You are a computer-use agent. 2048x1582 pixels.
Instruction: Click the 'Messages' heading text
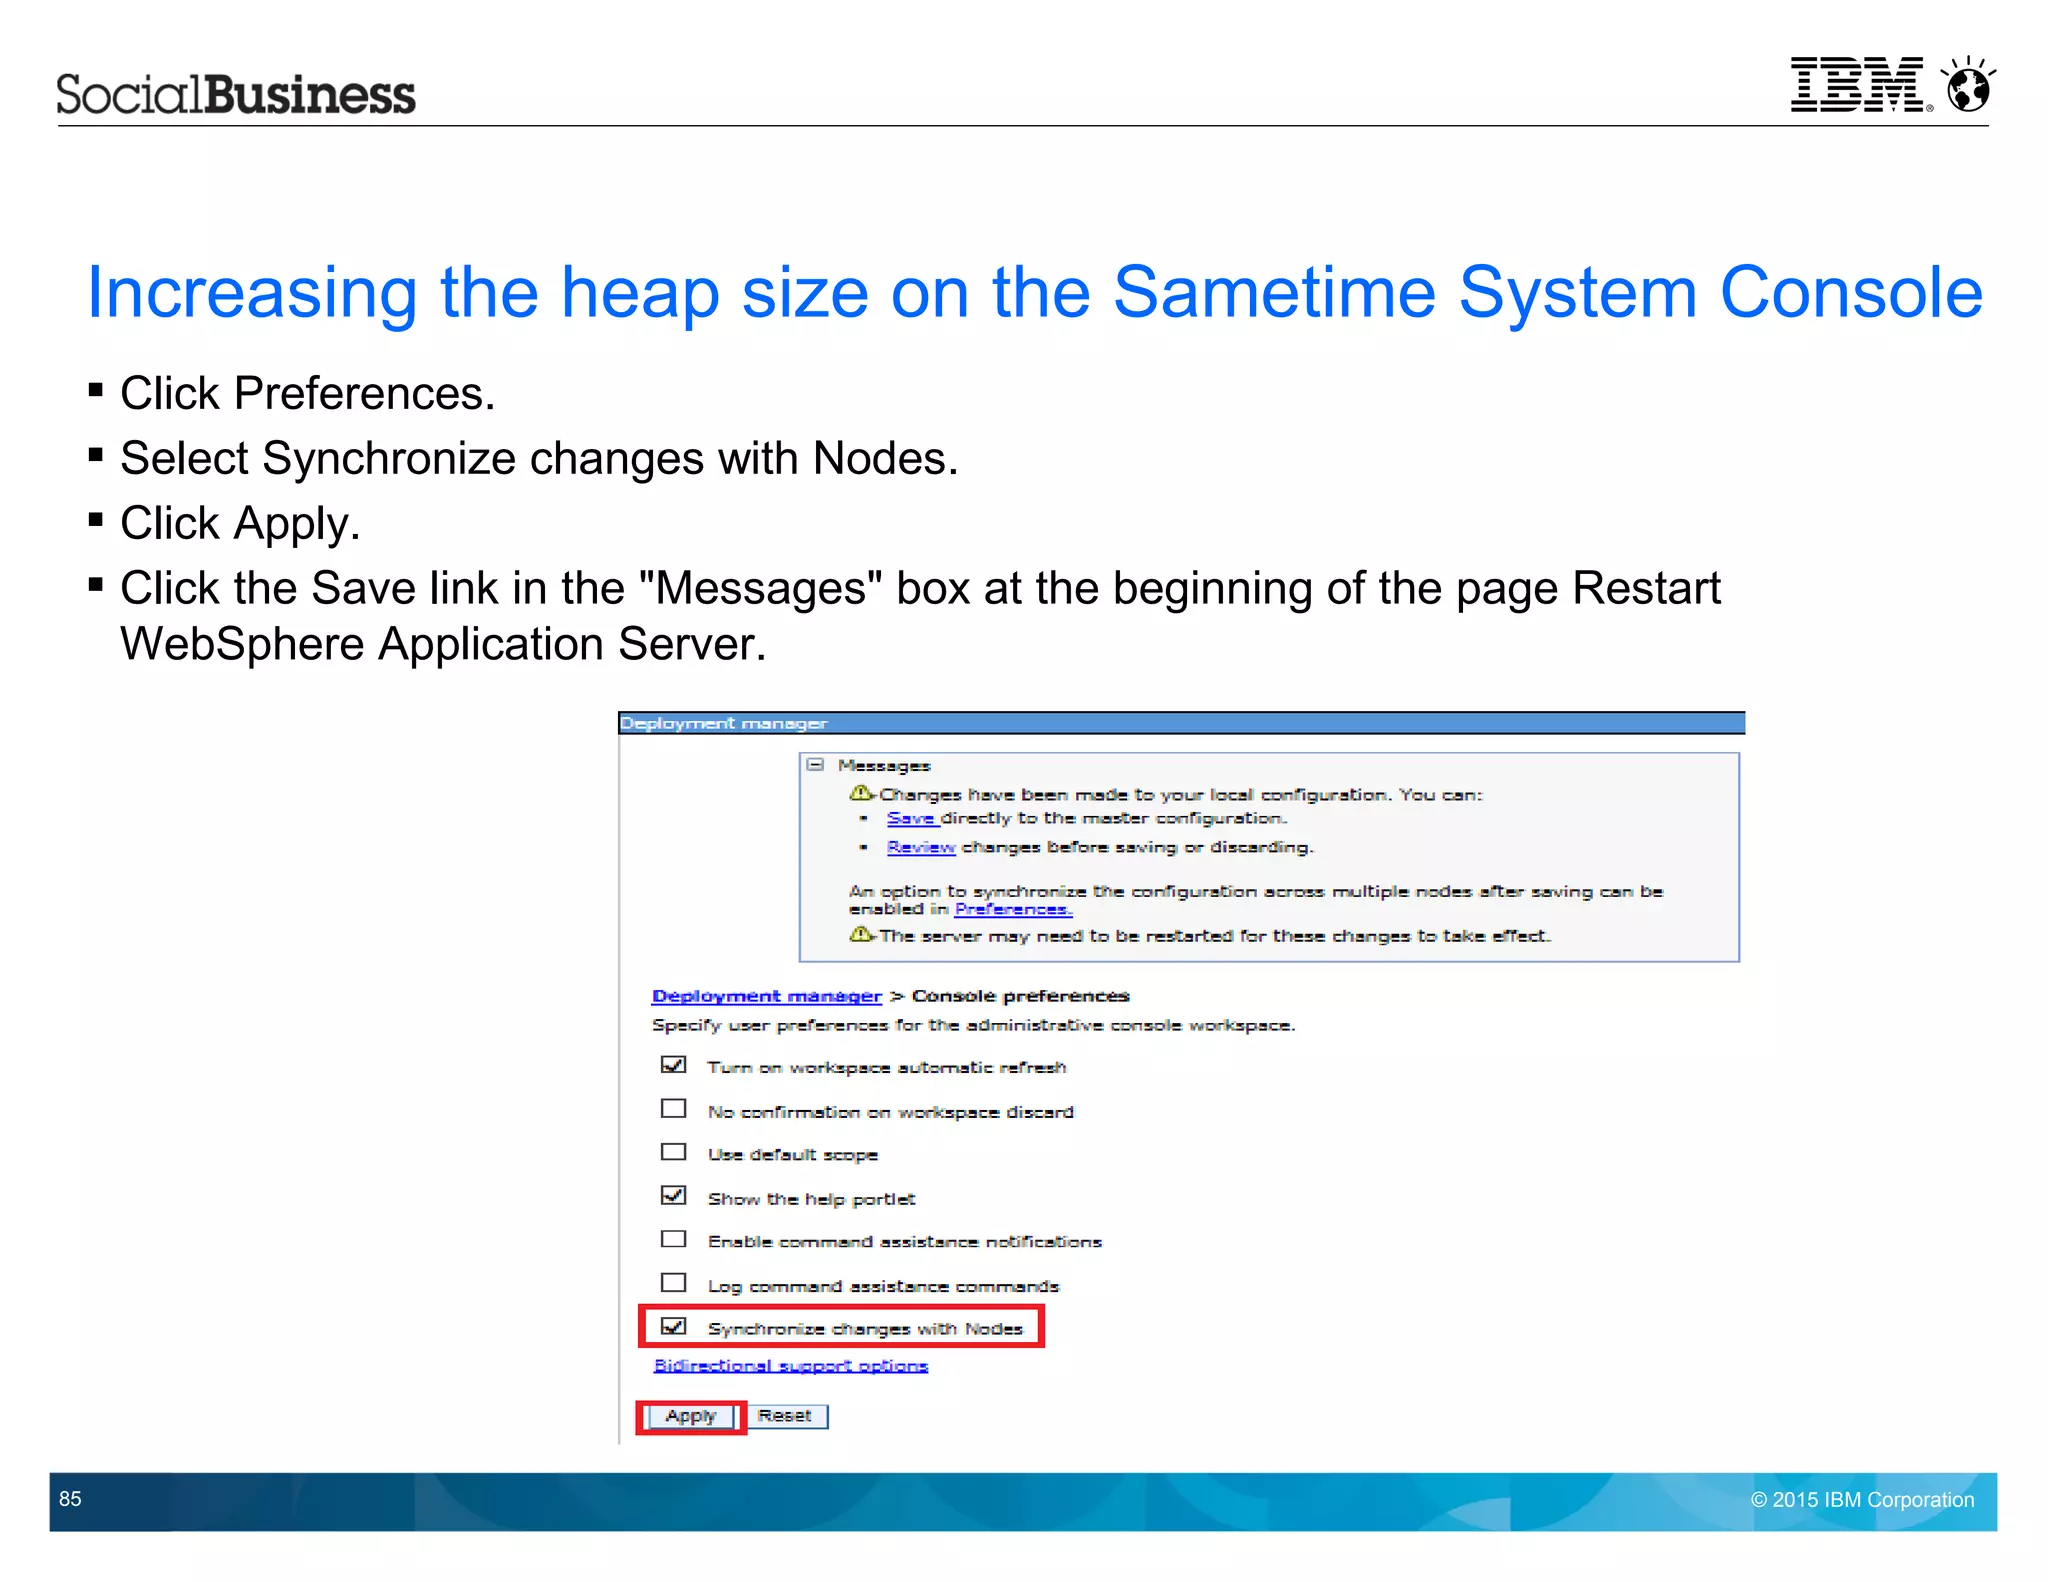click(x=884, y=766)
